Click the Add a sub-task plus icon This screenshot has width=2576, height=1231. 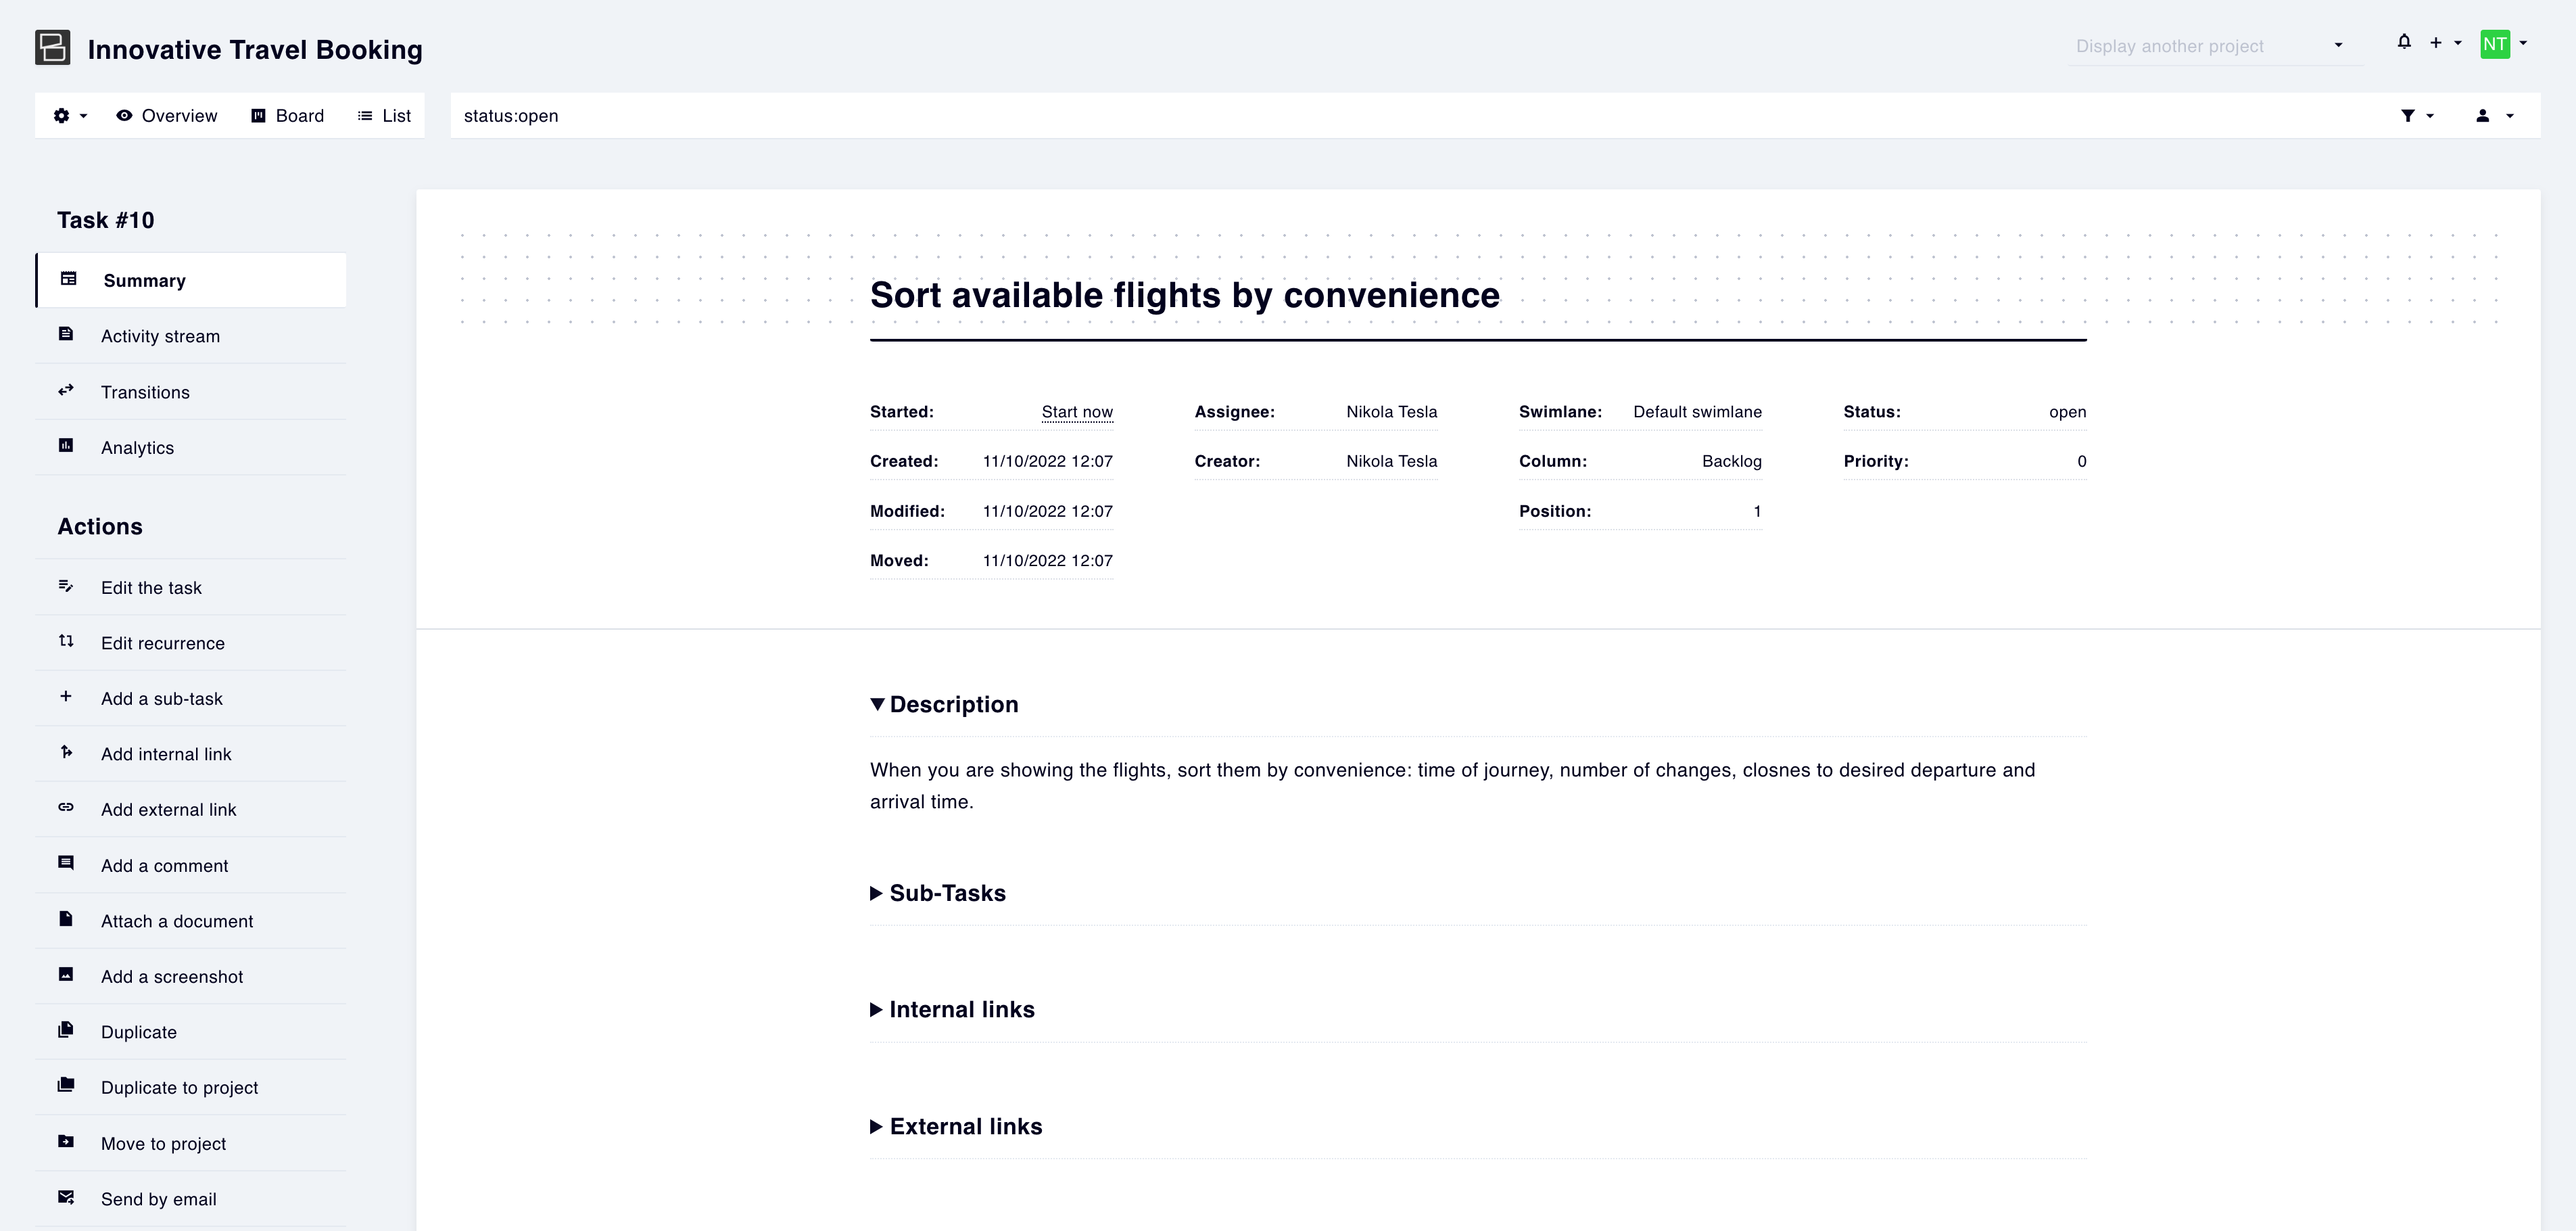click(x=66, y=697)
